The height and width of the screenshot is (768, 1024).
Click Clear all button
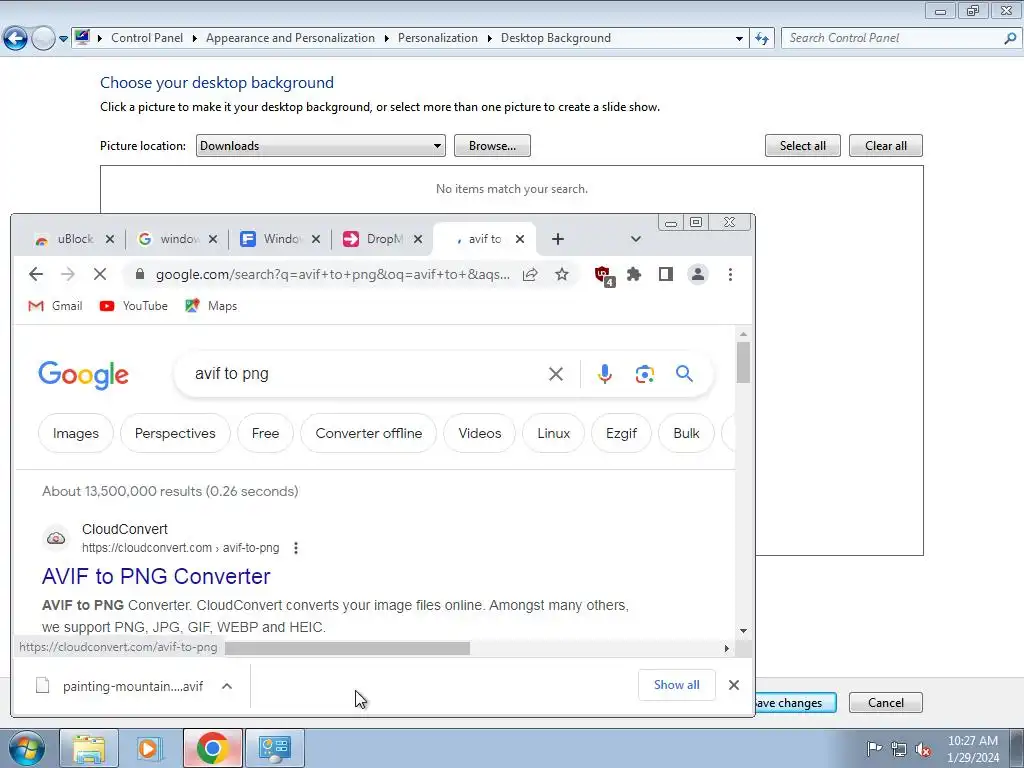pos(886,146)
